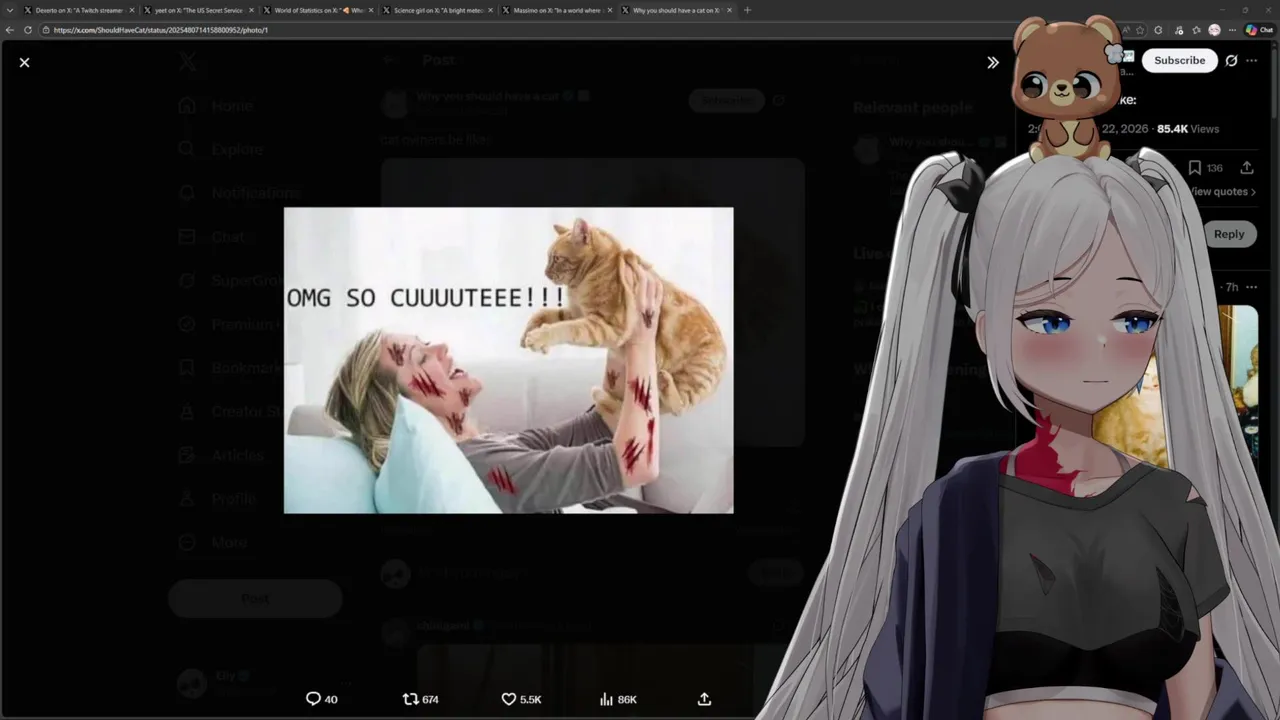The image size is (1280, 720).
Task: View site info lock icon
Action: tap(46, 30)
